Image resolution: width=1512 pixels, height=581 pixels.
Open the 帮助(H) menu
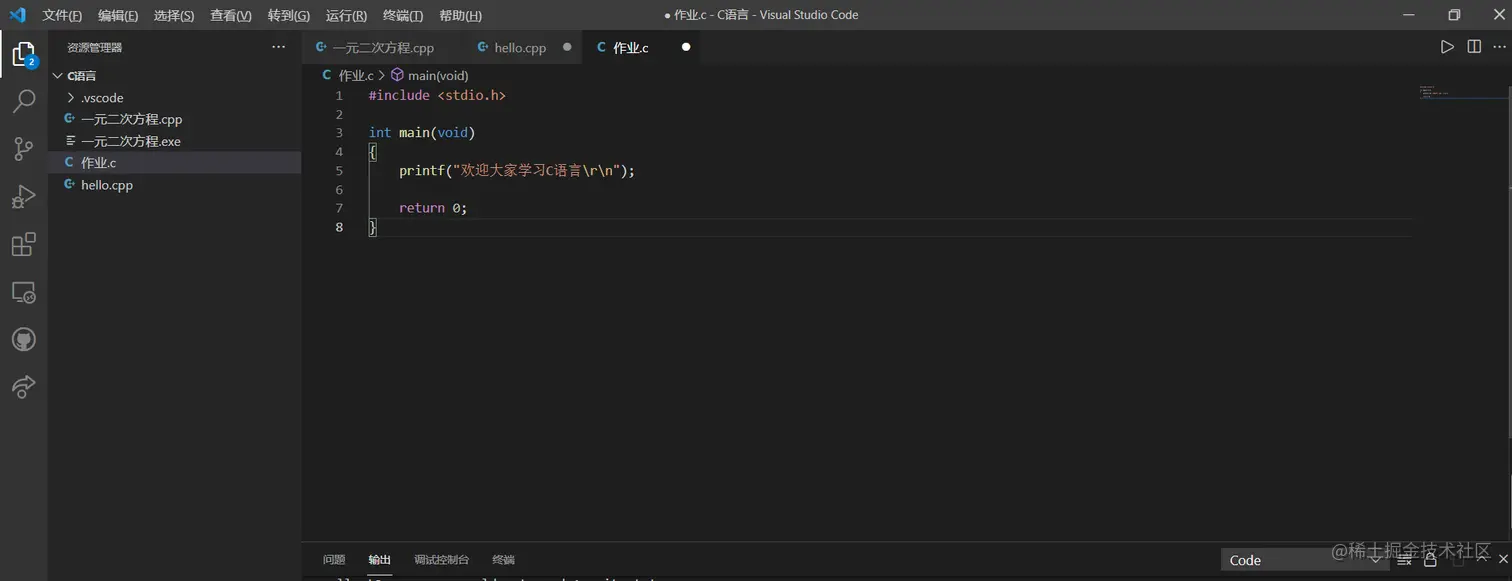[460, 16]
